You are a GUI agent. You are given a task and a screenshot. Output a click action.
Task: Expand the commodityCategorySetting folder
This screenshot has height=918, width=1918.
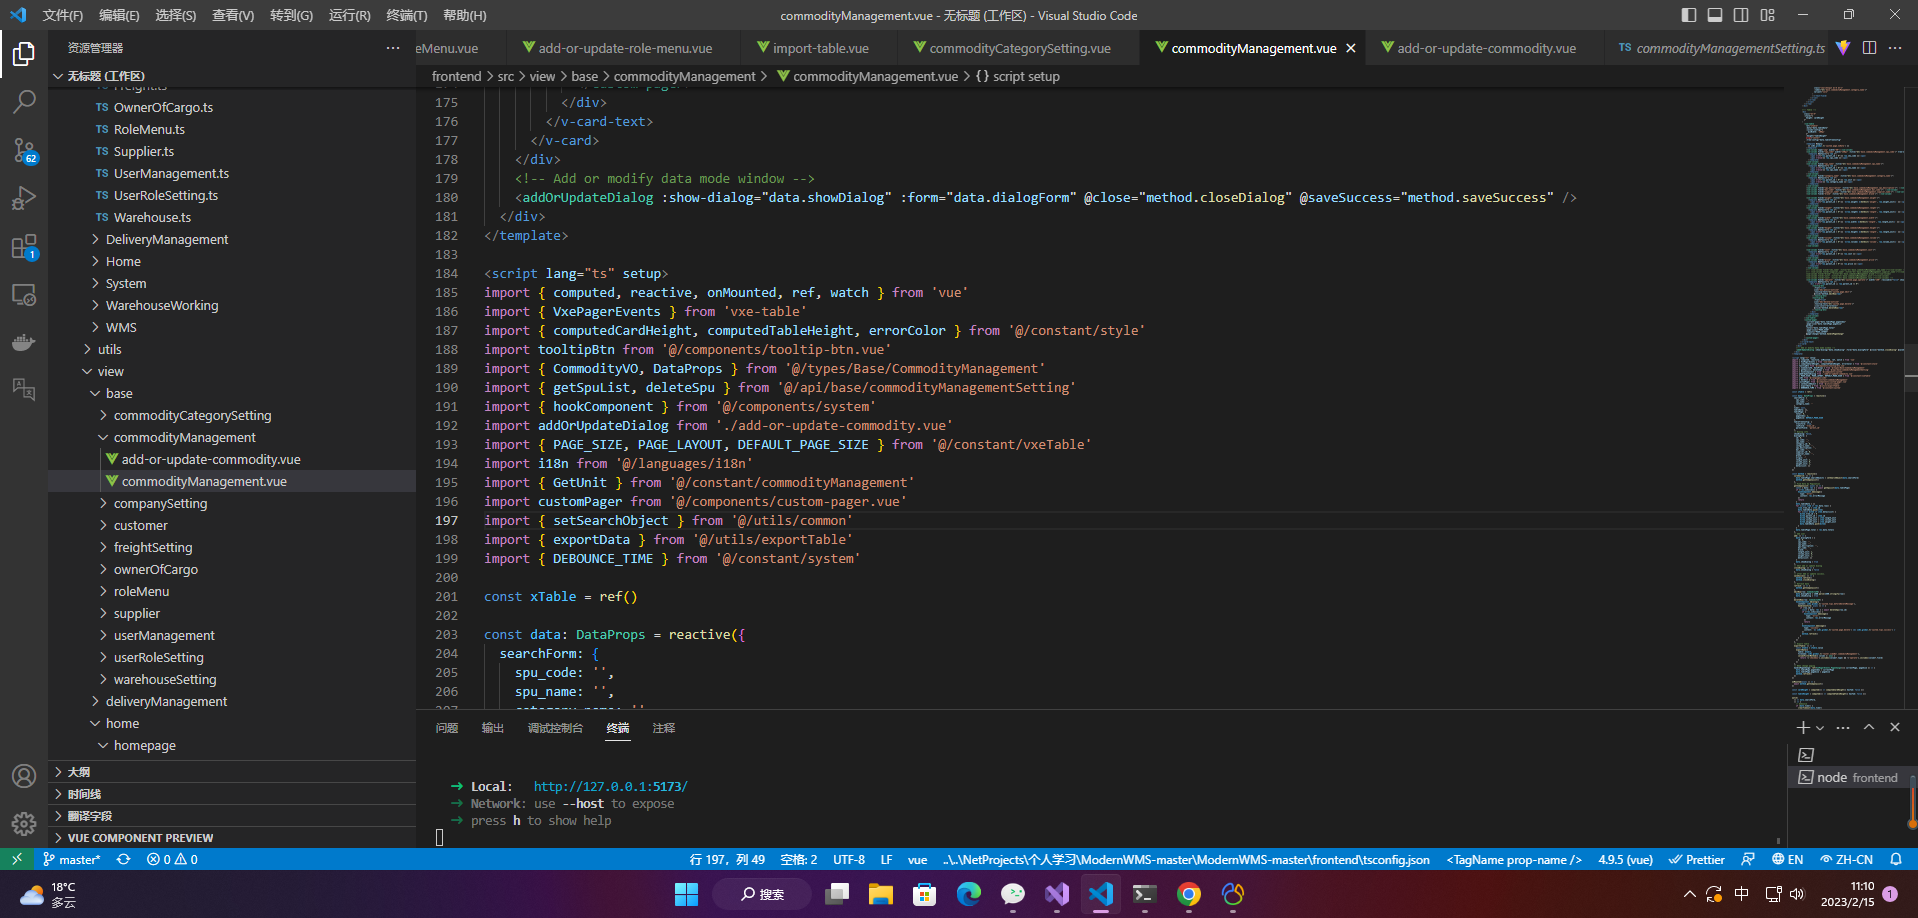tap(232, 415)
